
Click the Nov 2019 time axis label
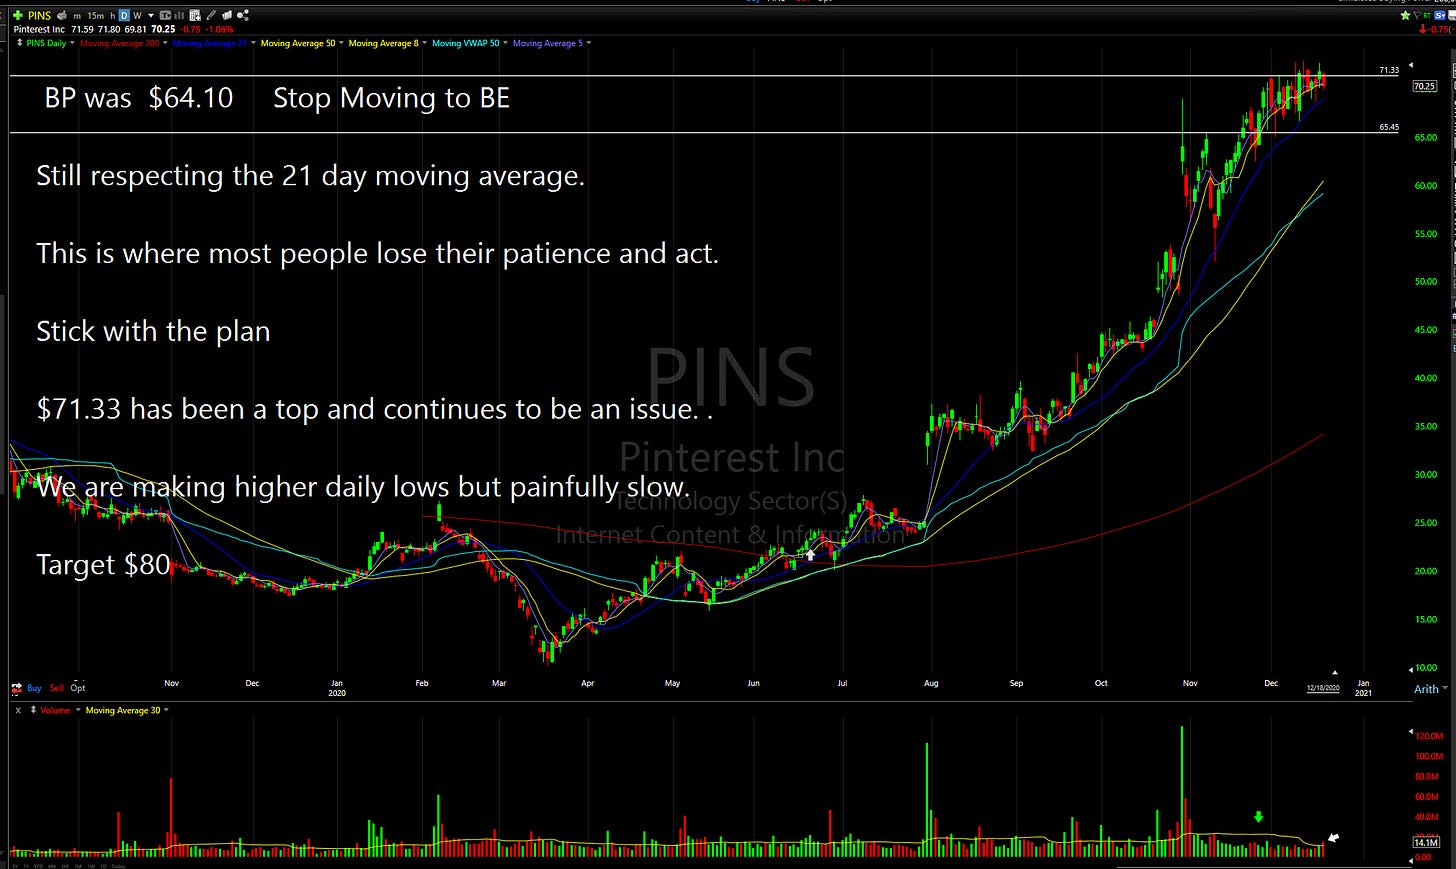click(x=171, y=683)
